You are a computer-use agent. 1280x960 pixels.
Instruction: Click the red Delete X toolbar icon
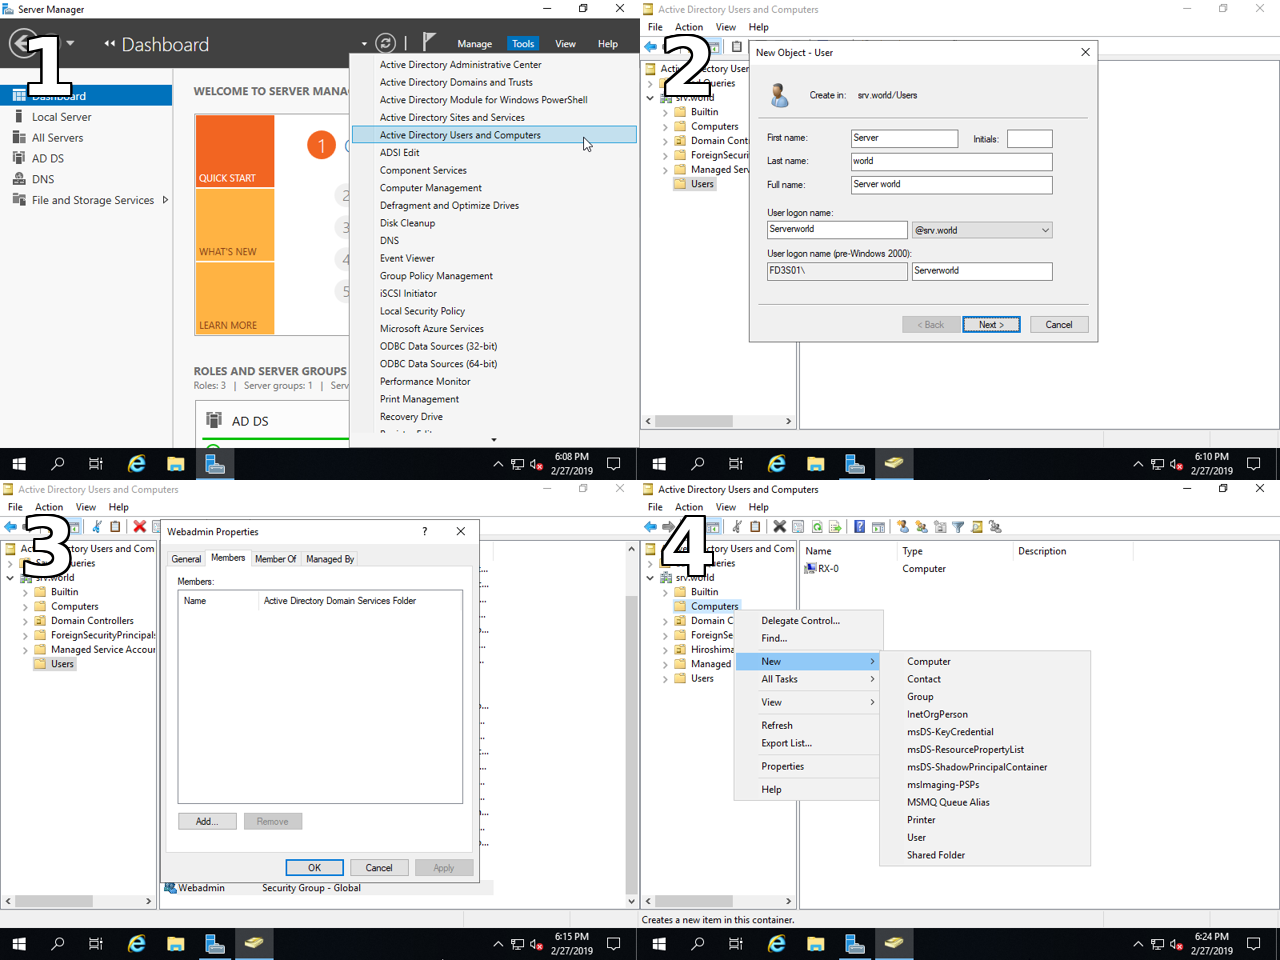click(x=140, y=527)
